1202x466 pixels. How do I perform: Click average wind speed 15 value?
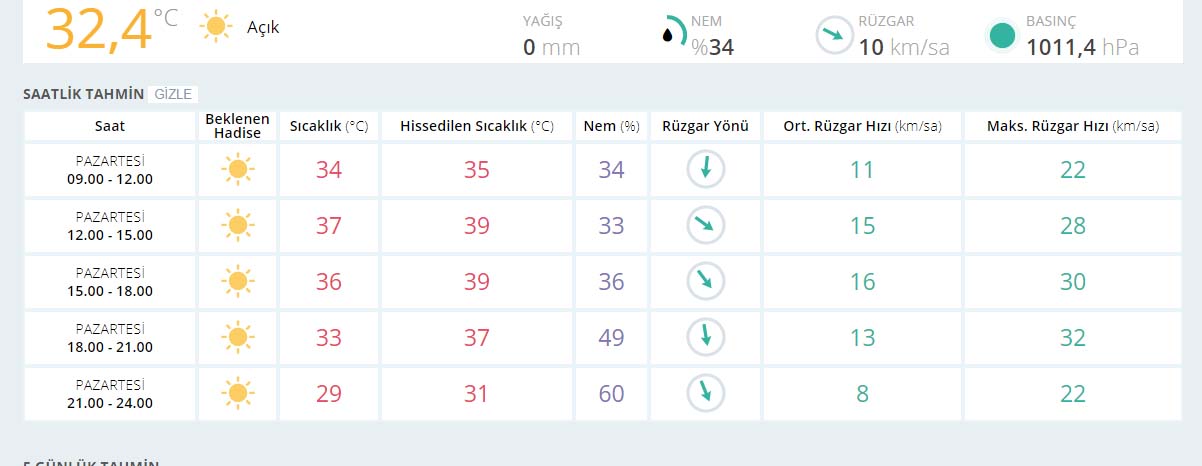(862, 226)
